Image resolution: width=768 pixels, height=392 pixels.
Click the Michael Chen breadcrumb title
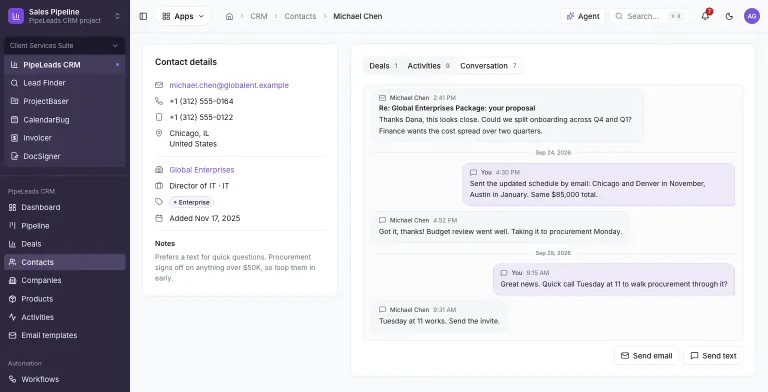point(358,16)
